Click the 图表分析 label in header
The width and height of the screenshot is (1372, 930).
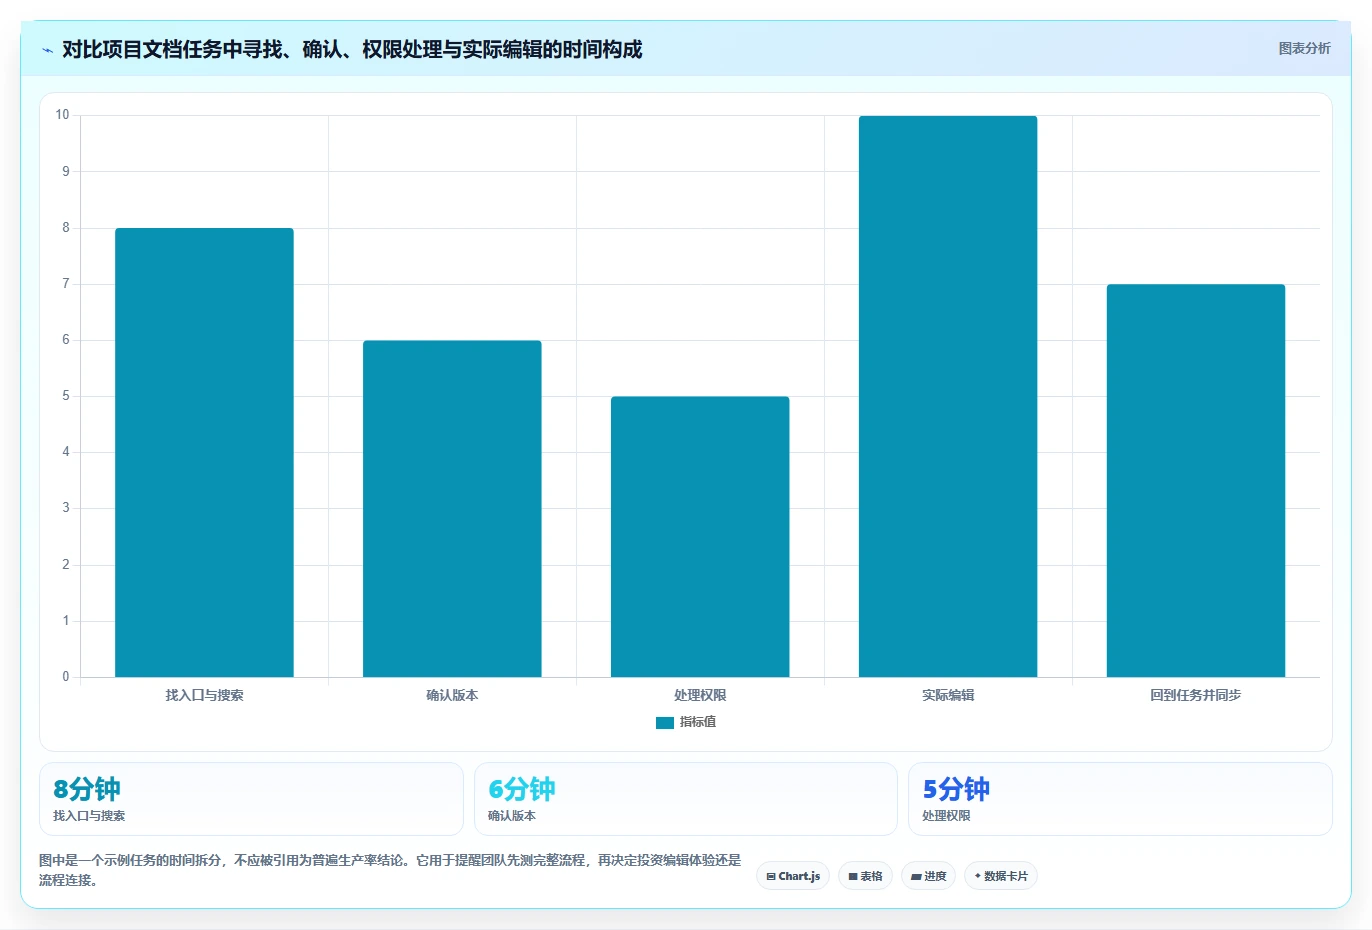pyautogui.click(x=1304, y=48)
